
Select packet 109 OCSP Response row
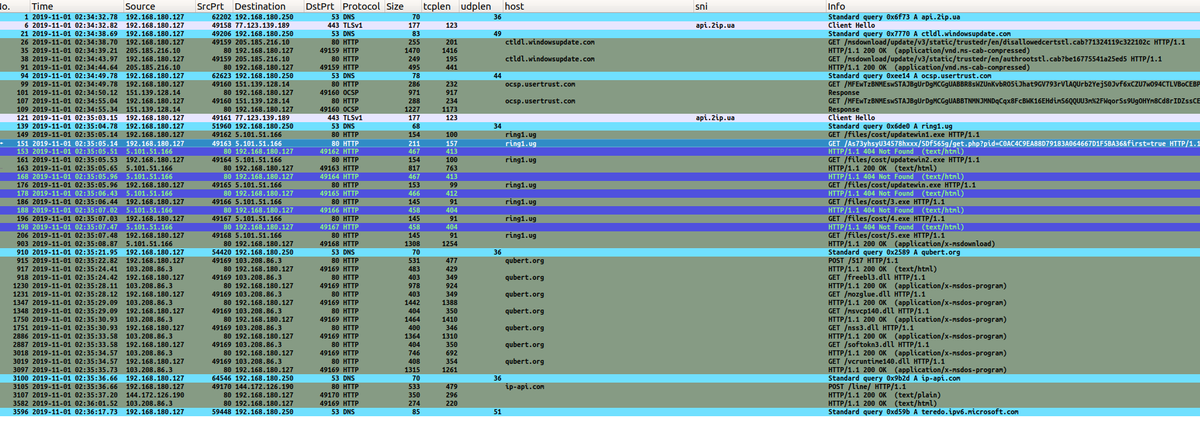tap(600, 108)
